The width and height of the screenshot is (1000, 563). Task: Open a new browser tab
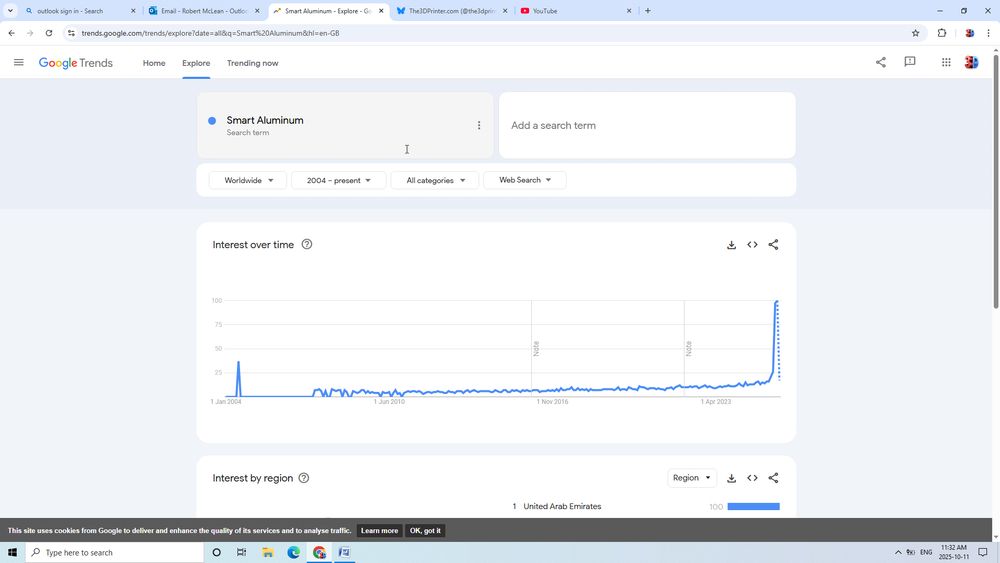(x=648, y=11)
